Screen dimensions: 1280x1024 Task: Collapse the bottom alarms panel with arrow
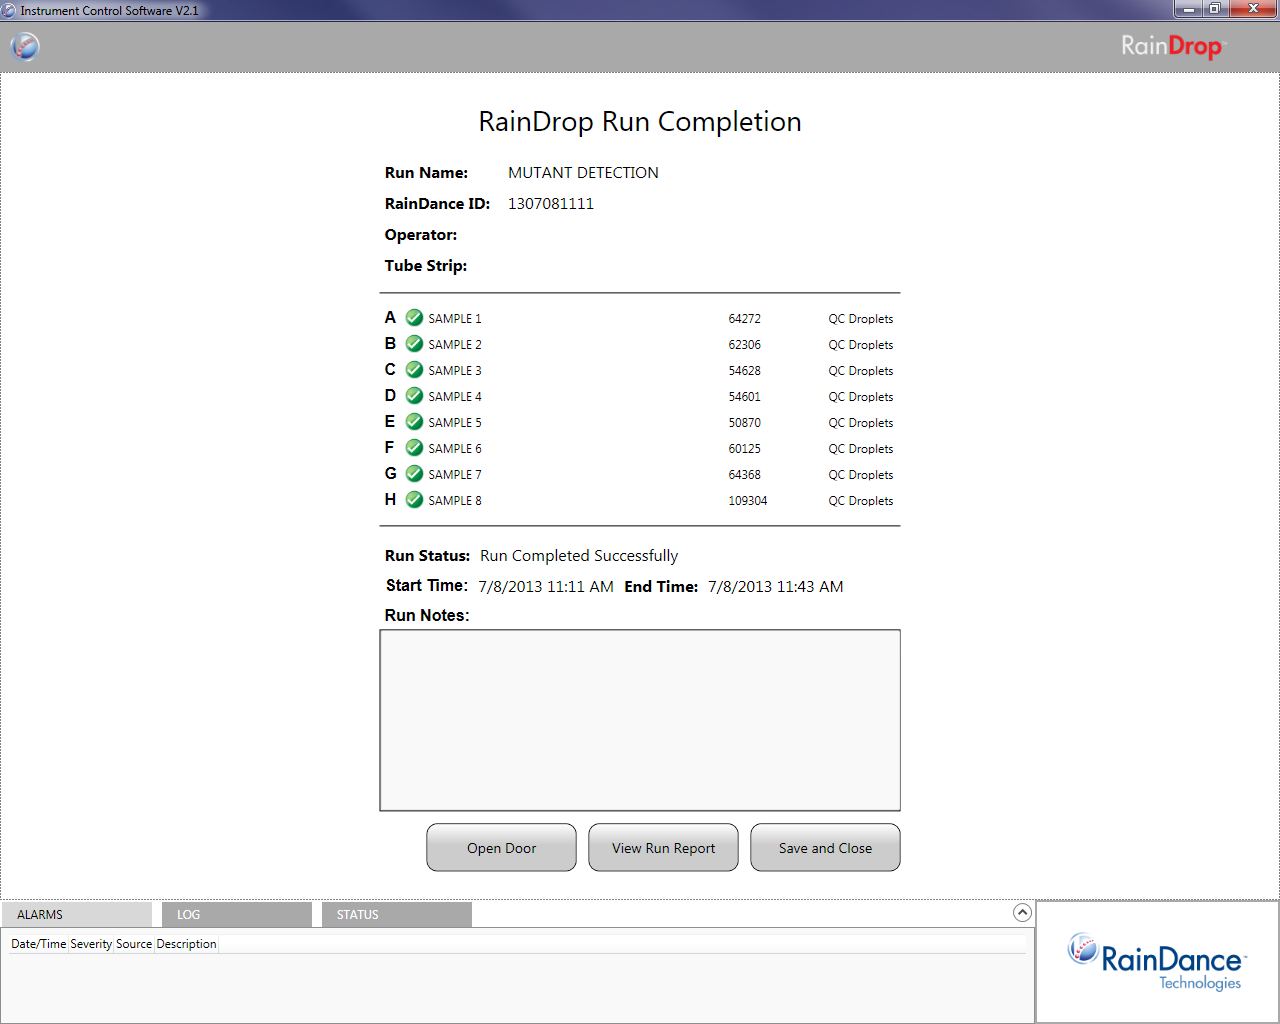[x=1022, y=912]
